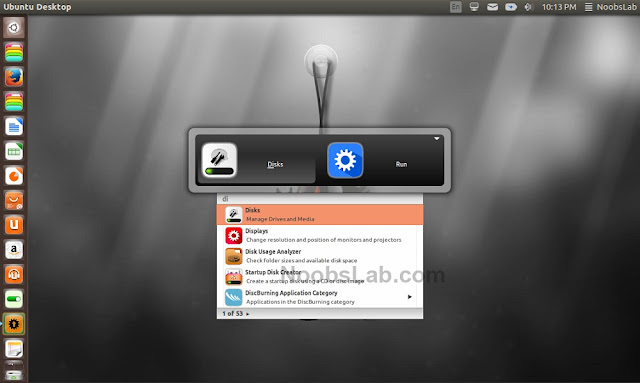
Task: Select the Disks result row
Action: point(320,215)
